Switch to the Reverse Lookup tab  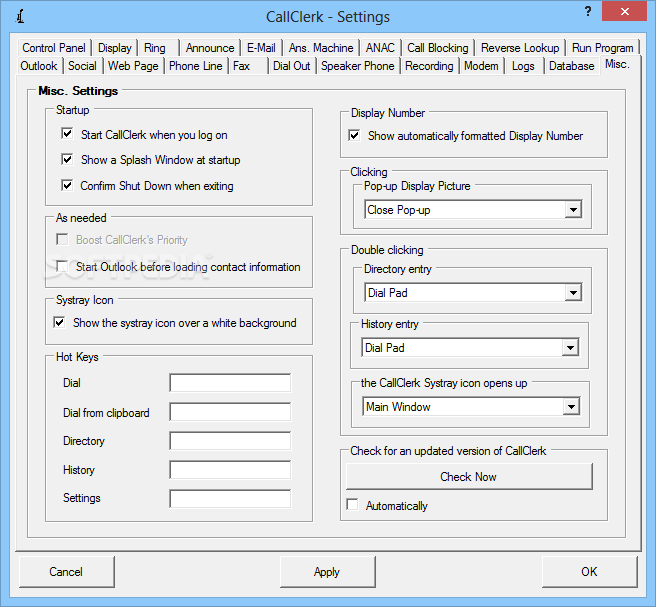(520, 48)
